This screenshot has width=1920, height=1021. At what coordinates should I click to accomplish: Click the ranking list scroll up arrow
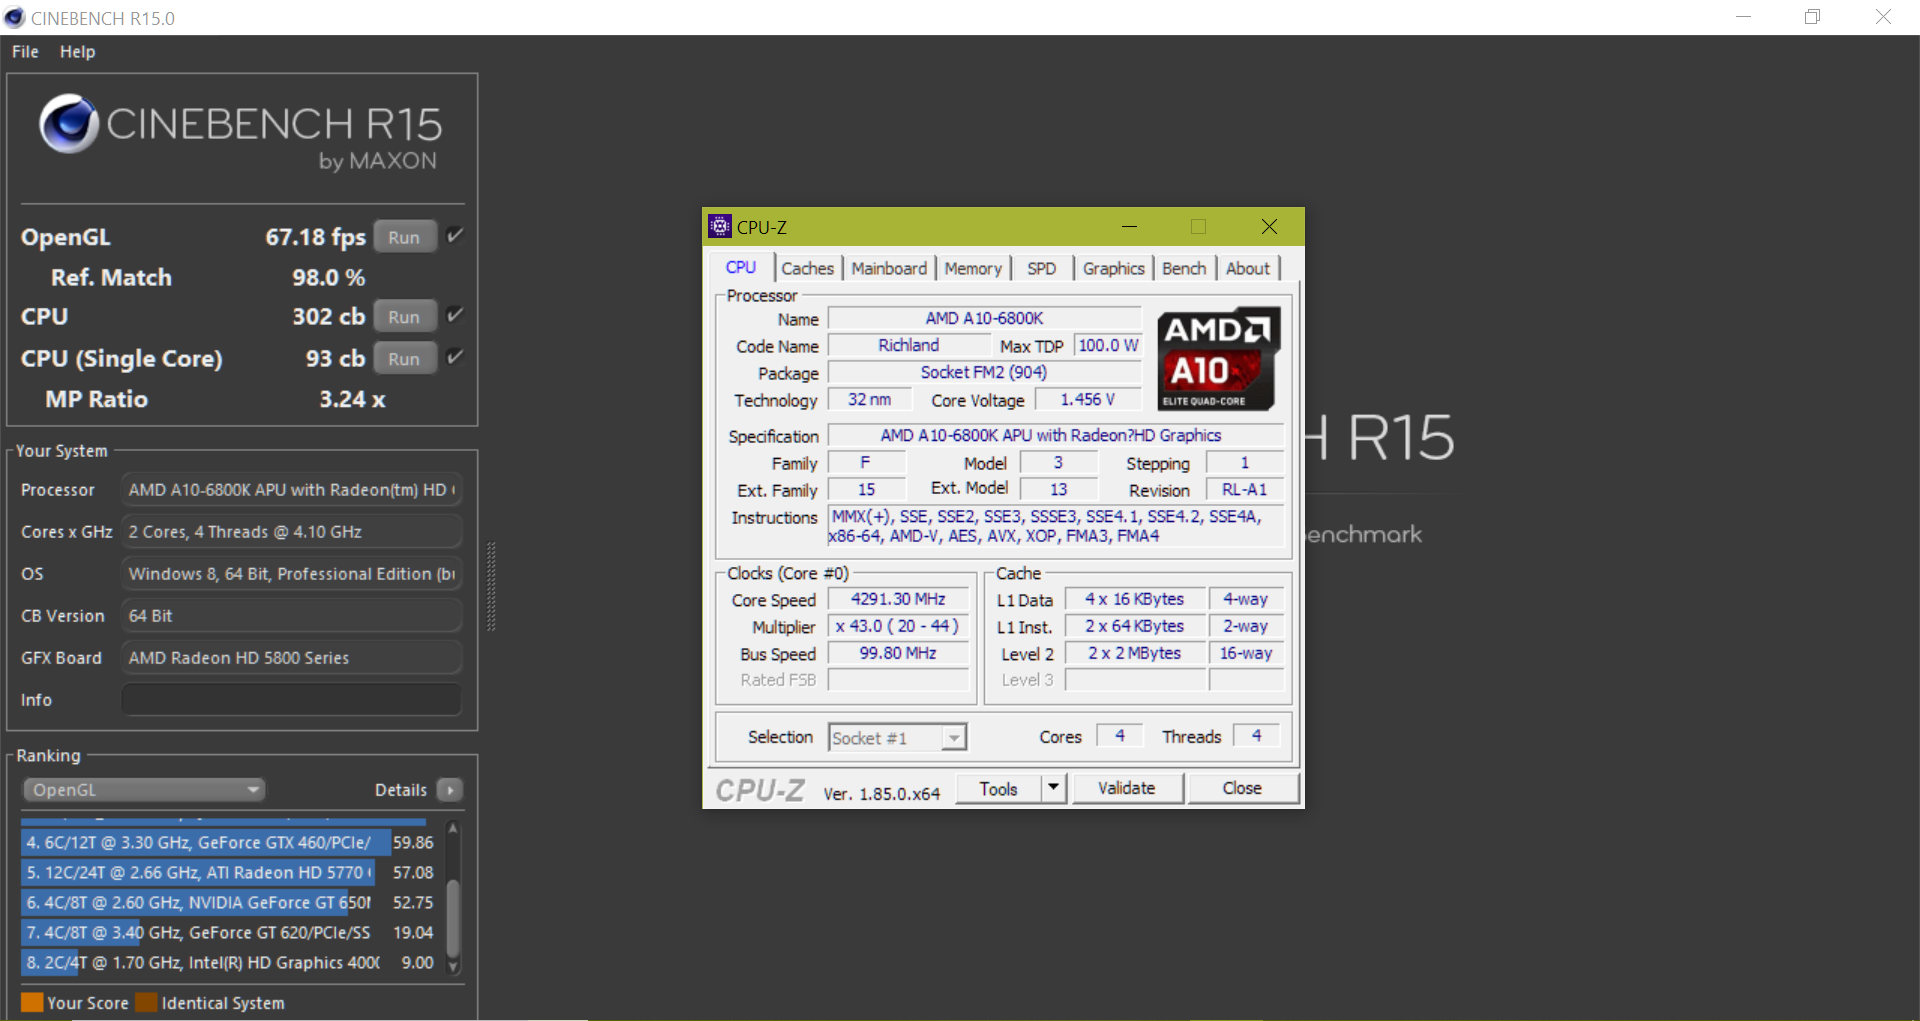453,829
